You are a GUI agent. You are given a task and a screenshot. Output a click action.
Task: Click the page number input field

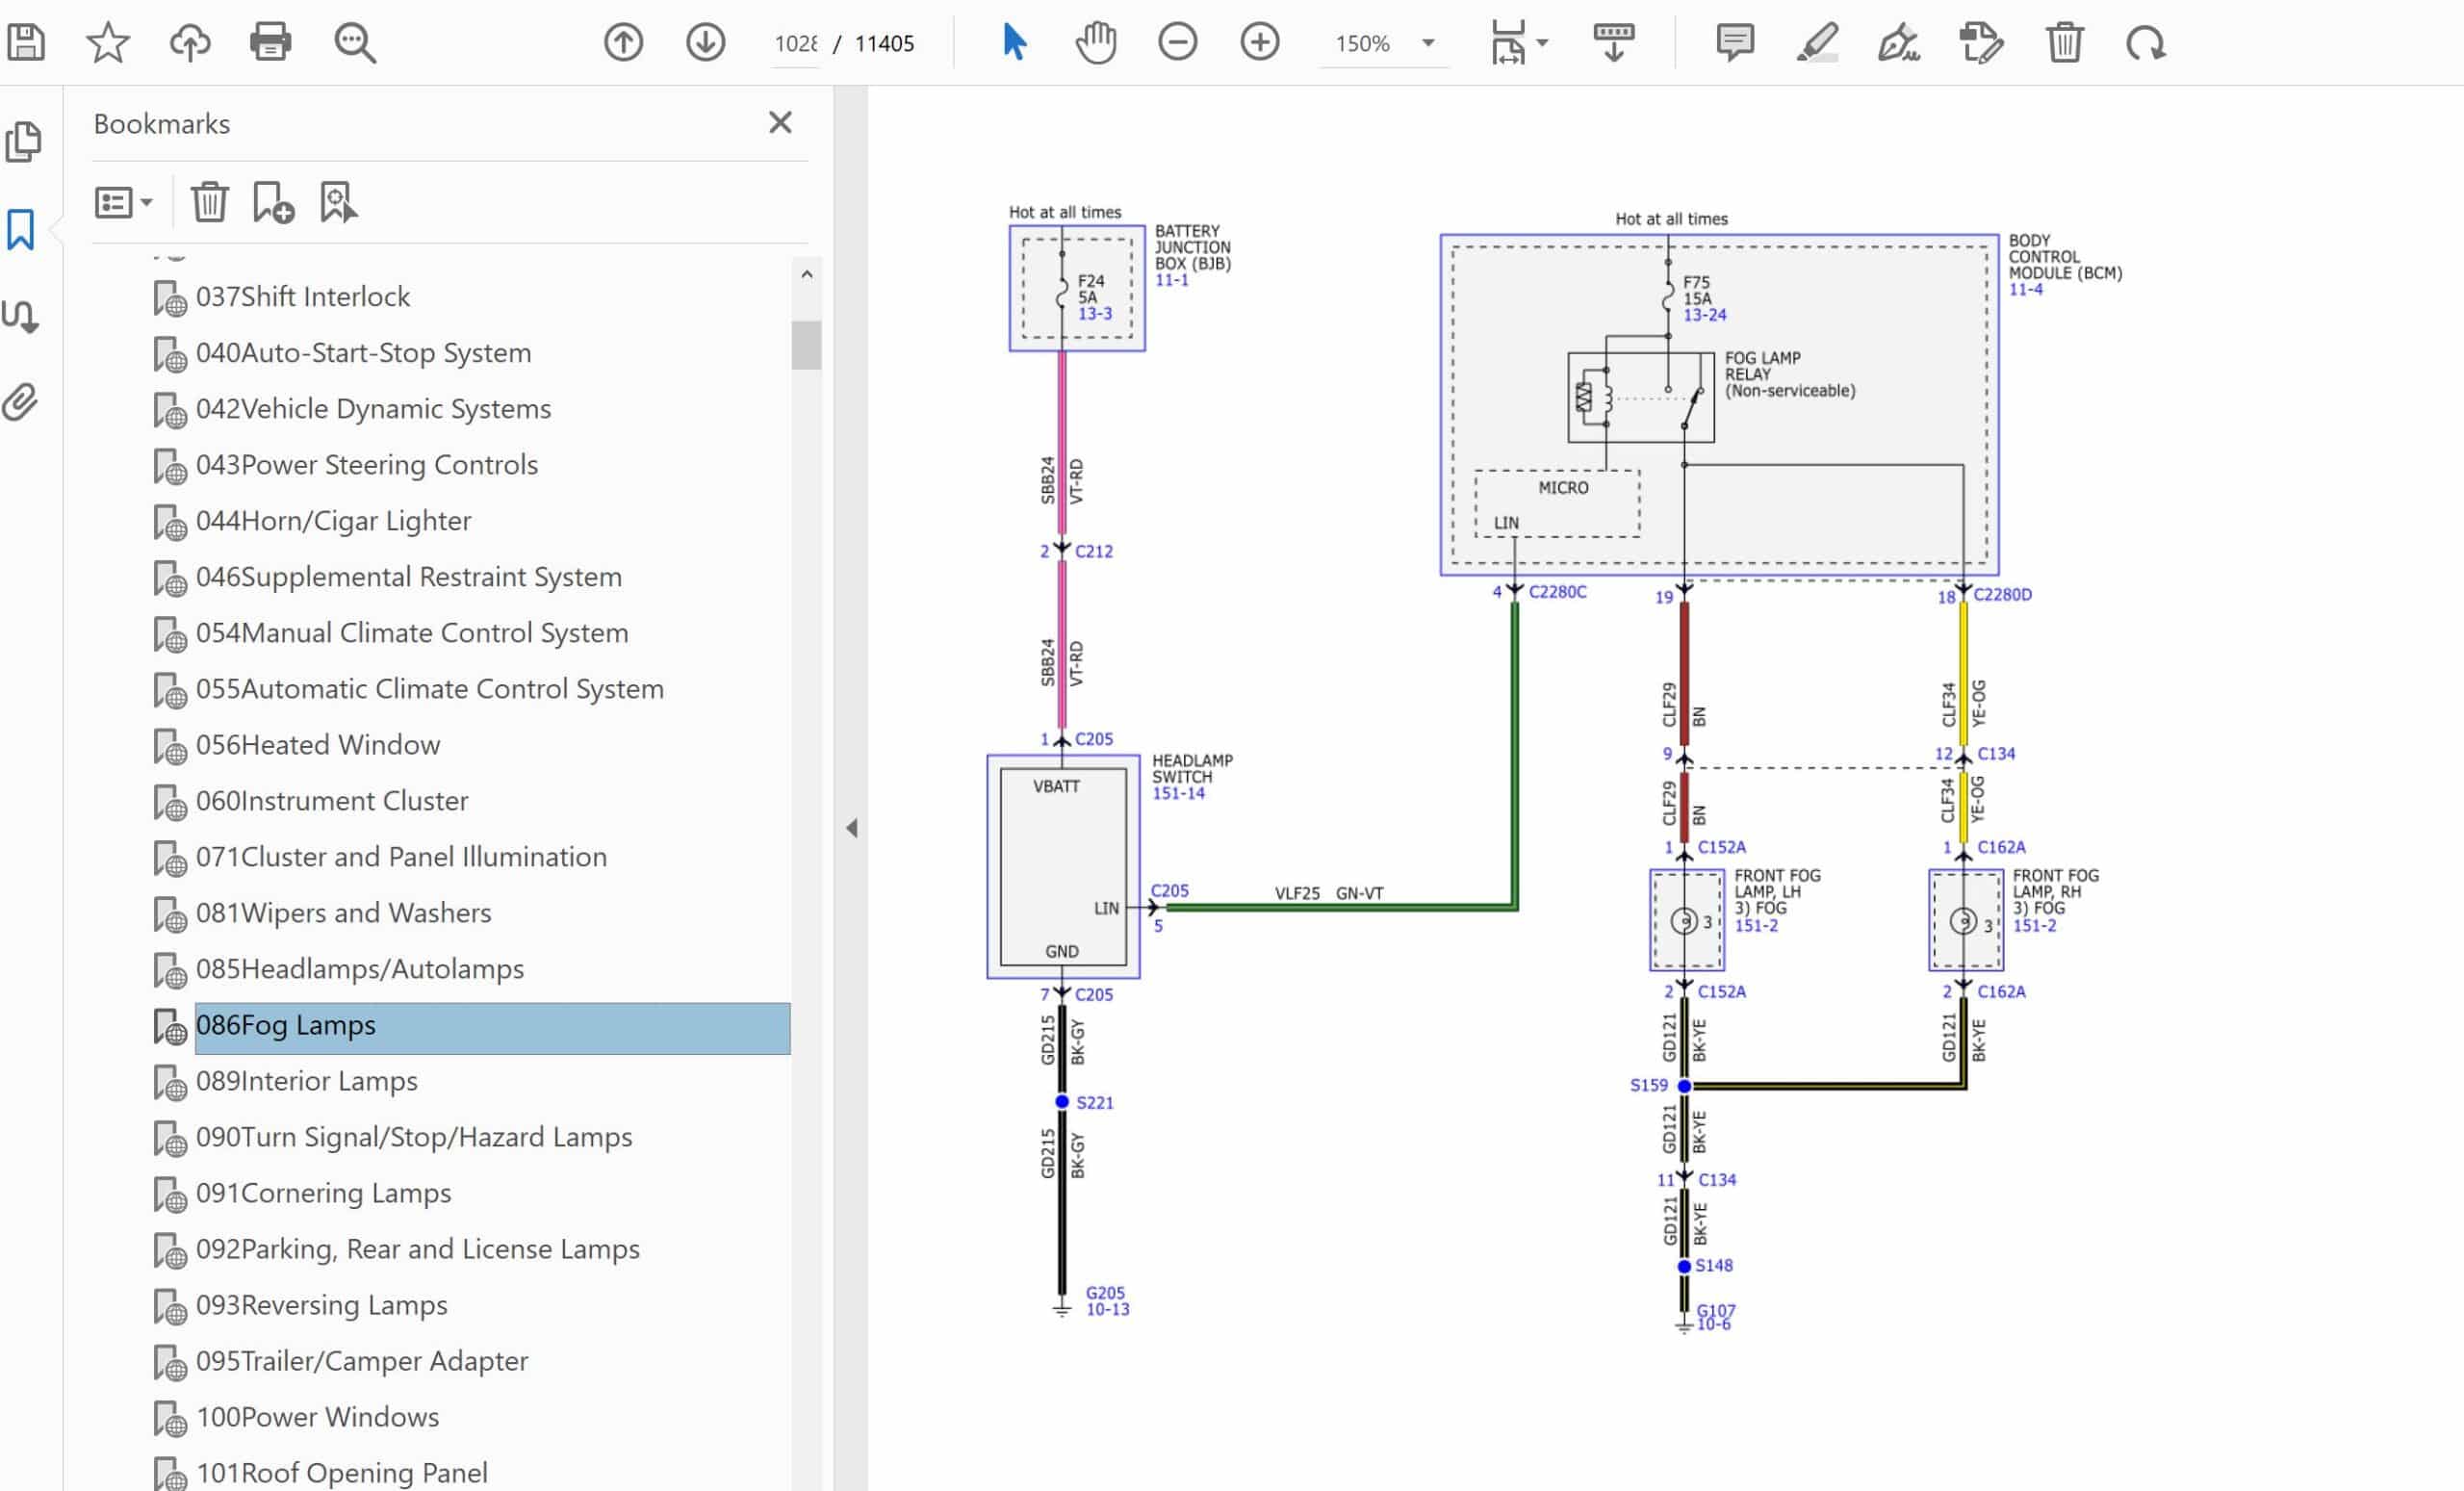(796, 44)
